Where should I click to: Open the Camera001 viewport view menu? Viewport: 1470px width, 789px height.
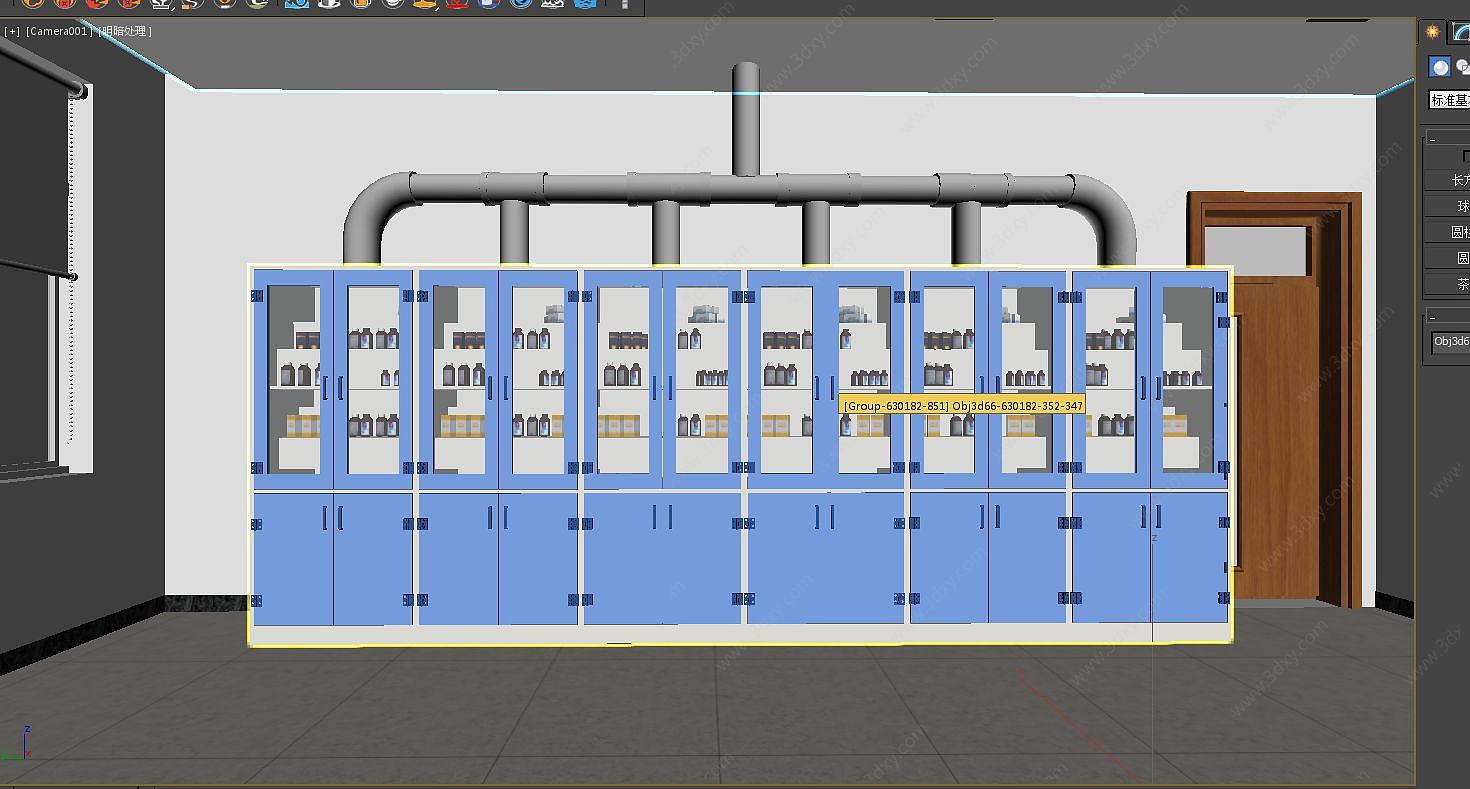click(x=59, y=31)
